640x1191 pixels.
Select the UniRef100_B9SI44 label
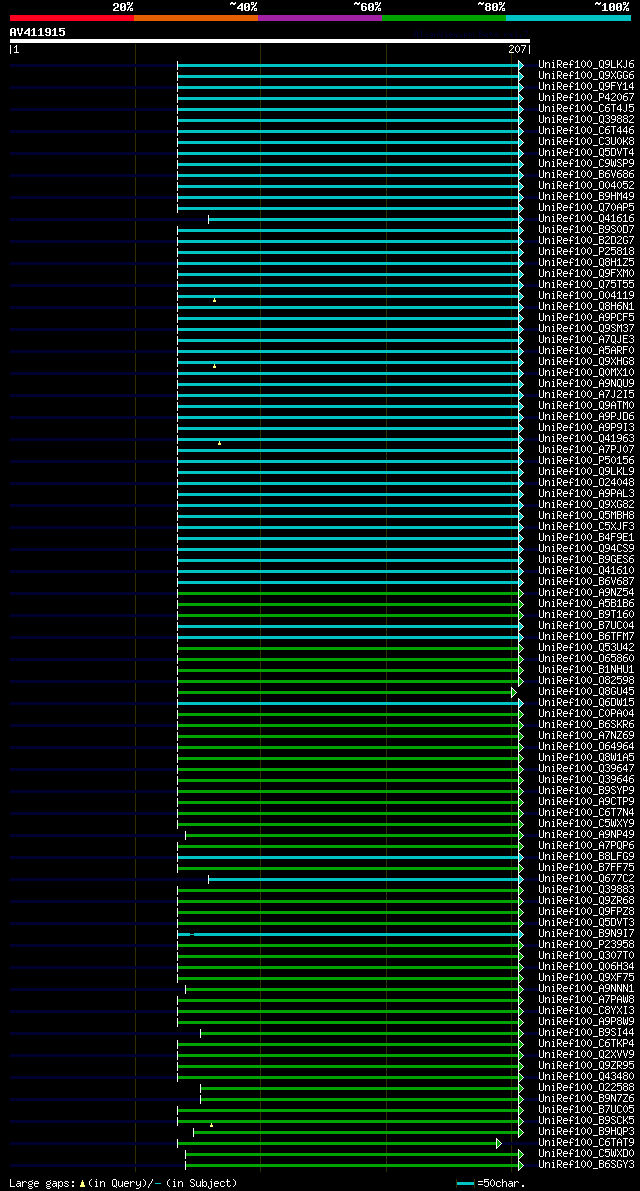tap(586, 1033)
